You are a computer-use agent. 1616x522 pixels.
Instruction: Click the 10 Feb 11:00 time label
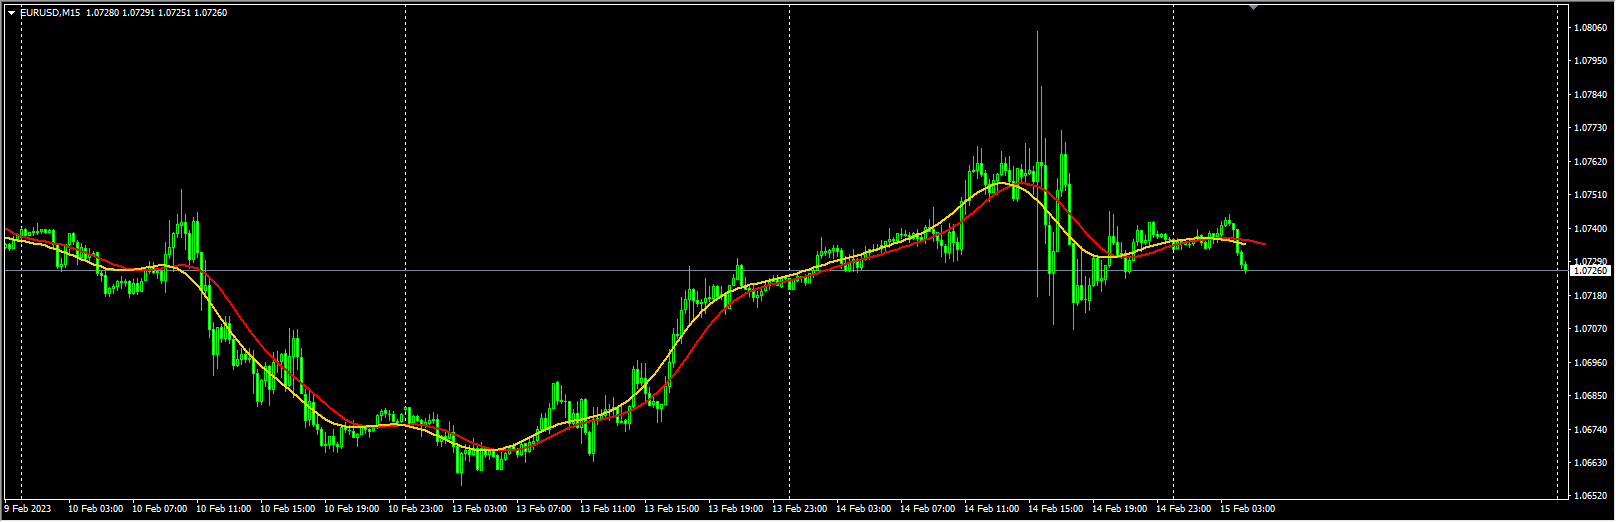[x=224, y=509]
